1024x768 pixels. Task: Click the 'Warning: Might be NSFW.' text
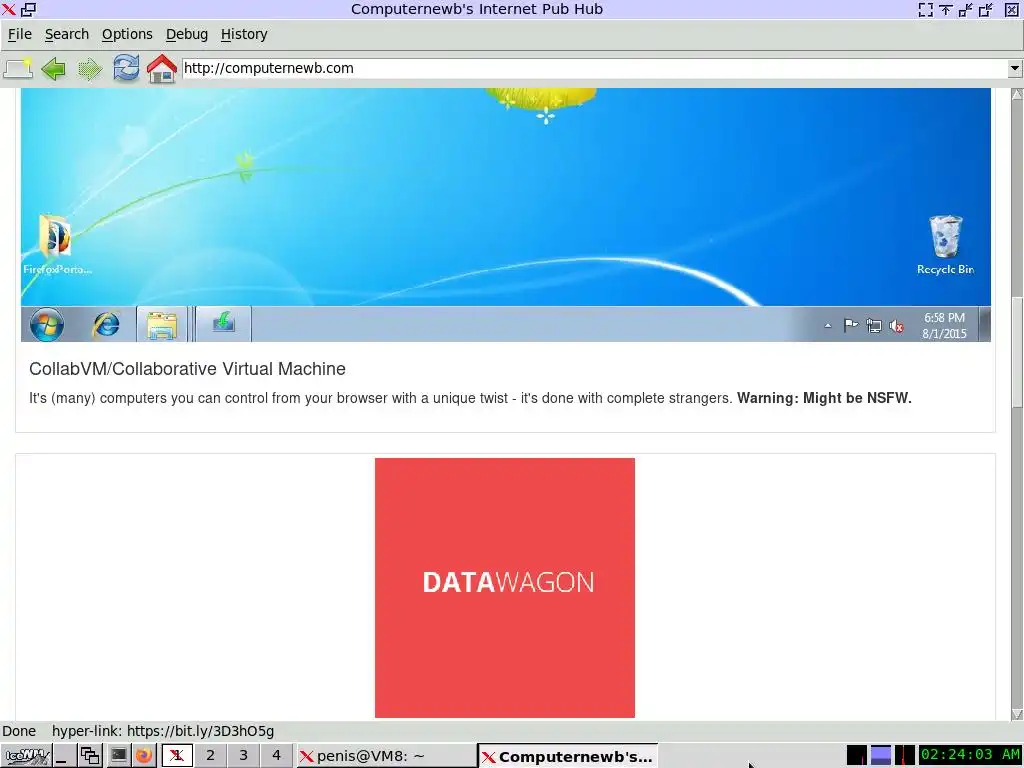point(824,398)
